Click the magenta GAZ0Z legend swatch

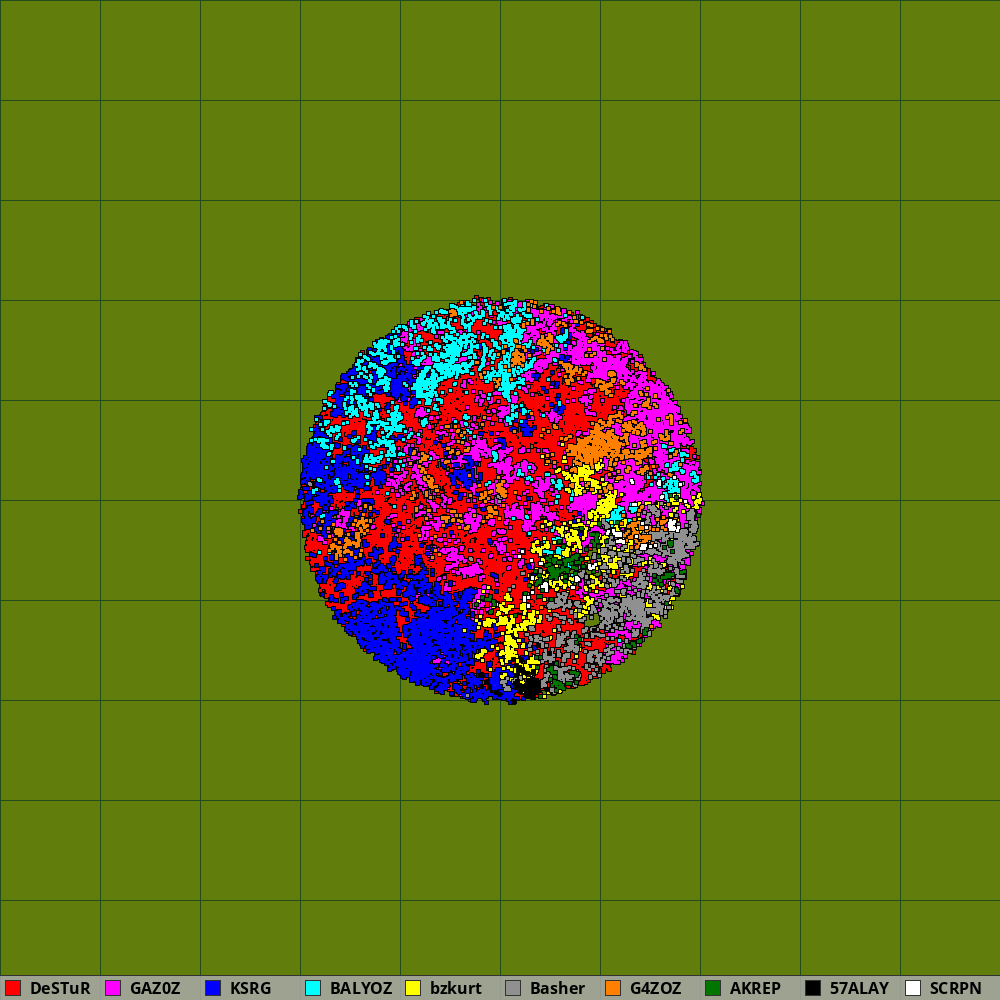tap(114, 988)
